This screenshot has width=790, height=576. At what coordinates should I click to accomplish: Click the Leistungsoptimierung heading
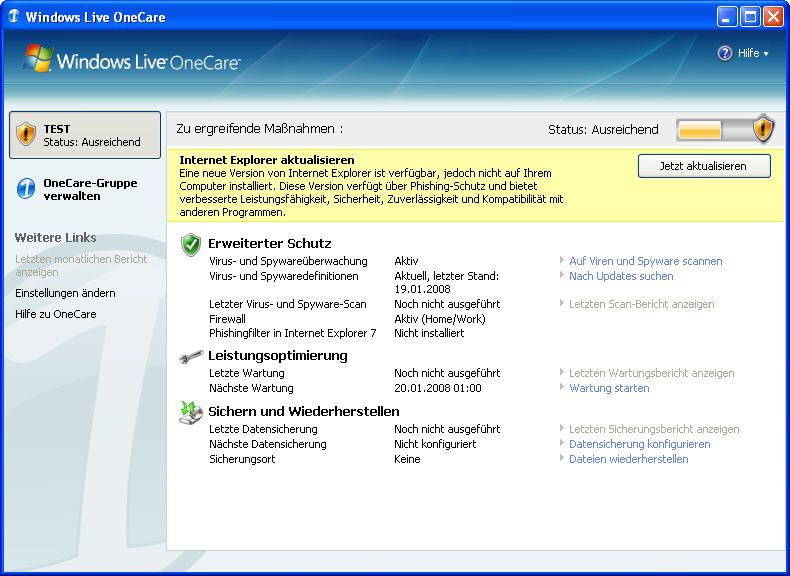pos(278,356)
